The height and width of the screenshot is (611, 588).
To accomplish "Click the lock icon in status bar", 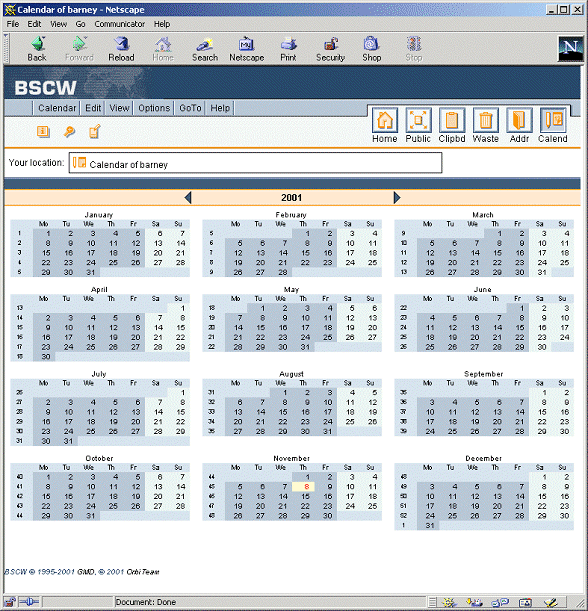I will click(x=10, y=602).
